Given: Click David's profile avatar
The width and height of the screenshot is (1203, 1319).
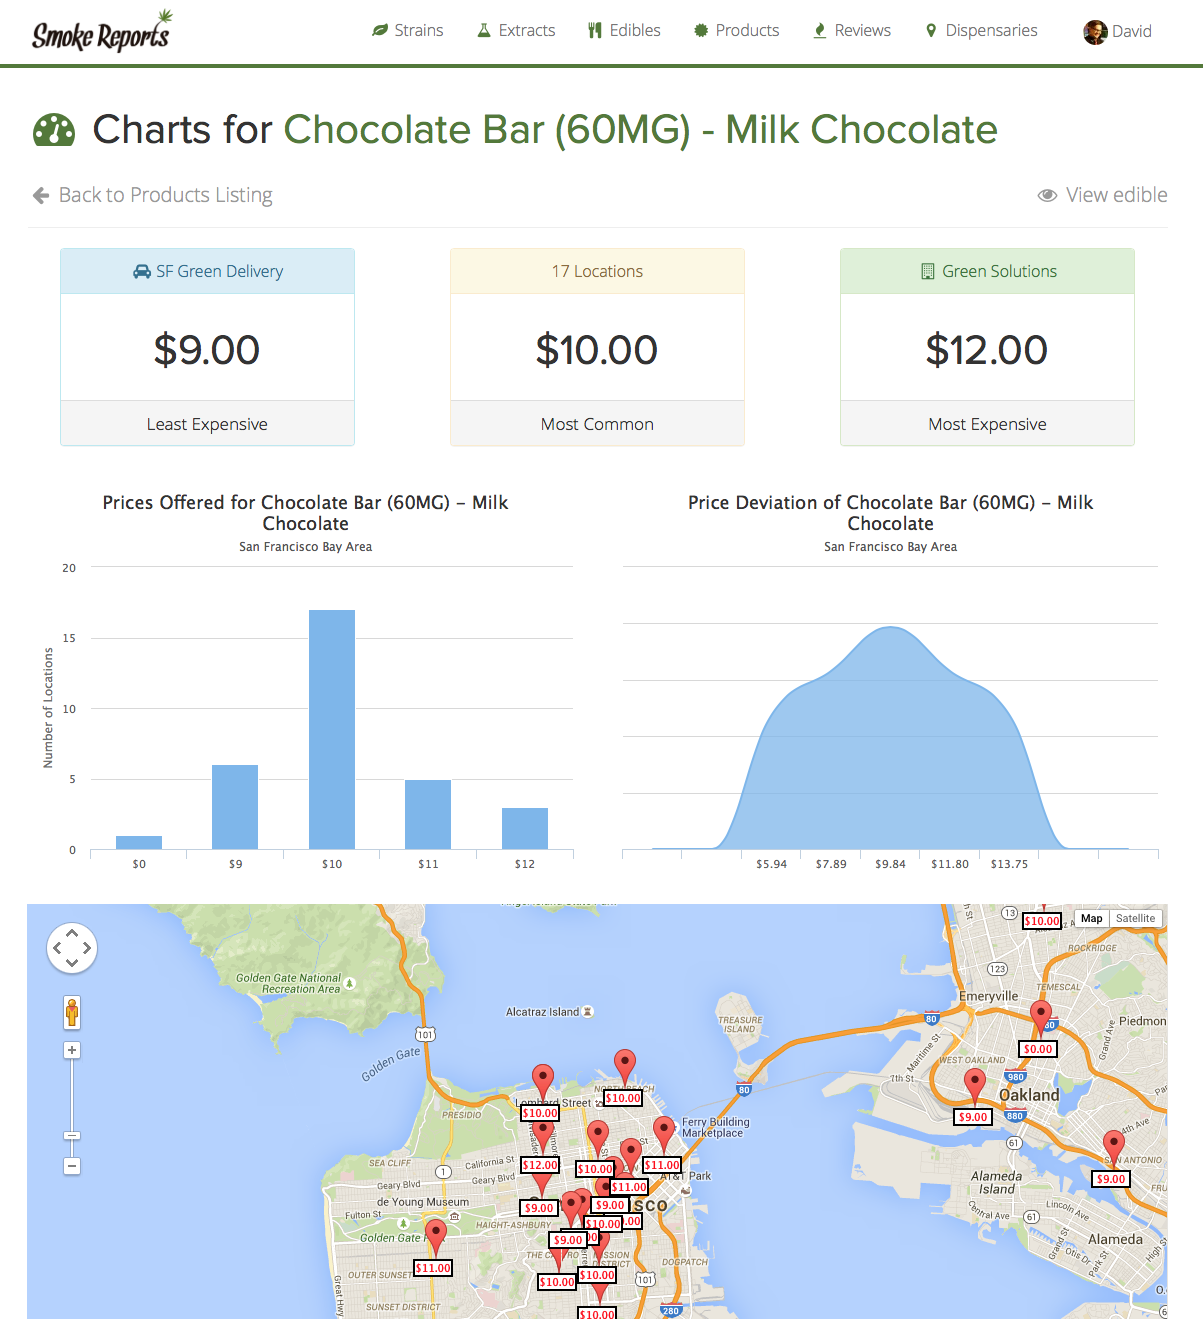Looking at the screenshot, I should tap(1095, 32).
